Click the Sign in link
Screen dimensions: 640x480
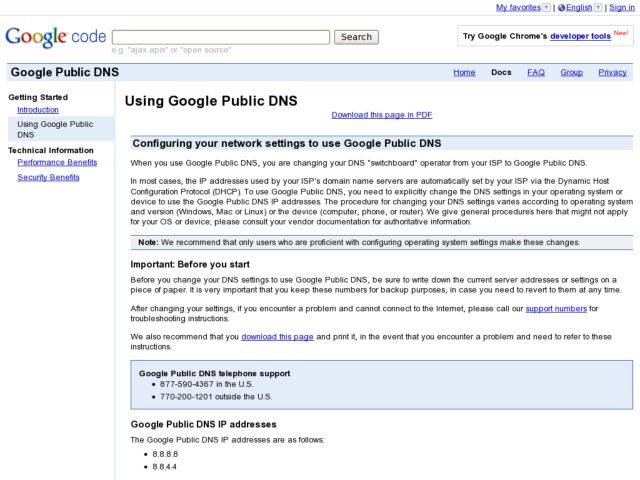(621, 7)
